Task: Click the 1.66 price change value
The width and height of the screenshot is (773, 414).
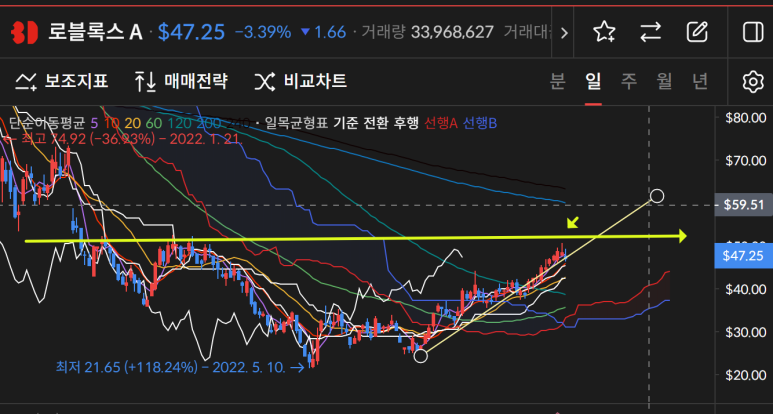Action: [x=330, y=33]
